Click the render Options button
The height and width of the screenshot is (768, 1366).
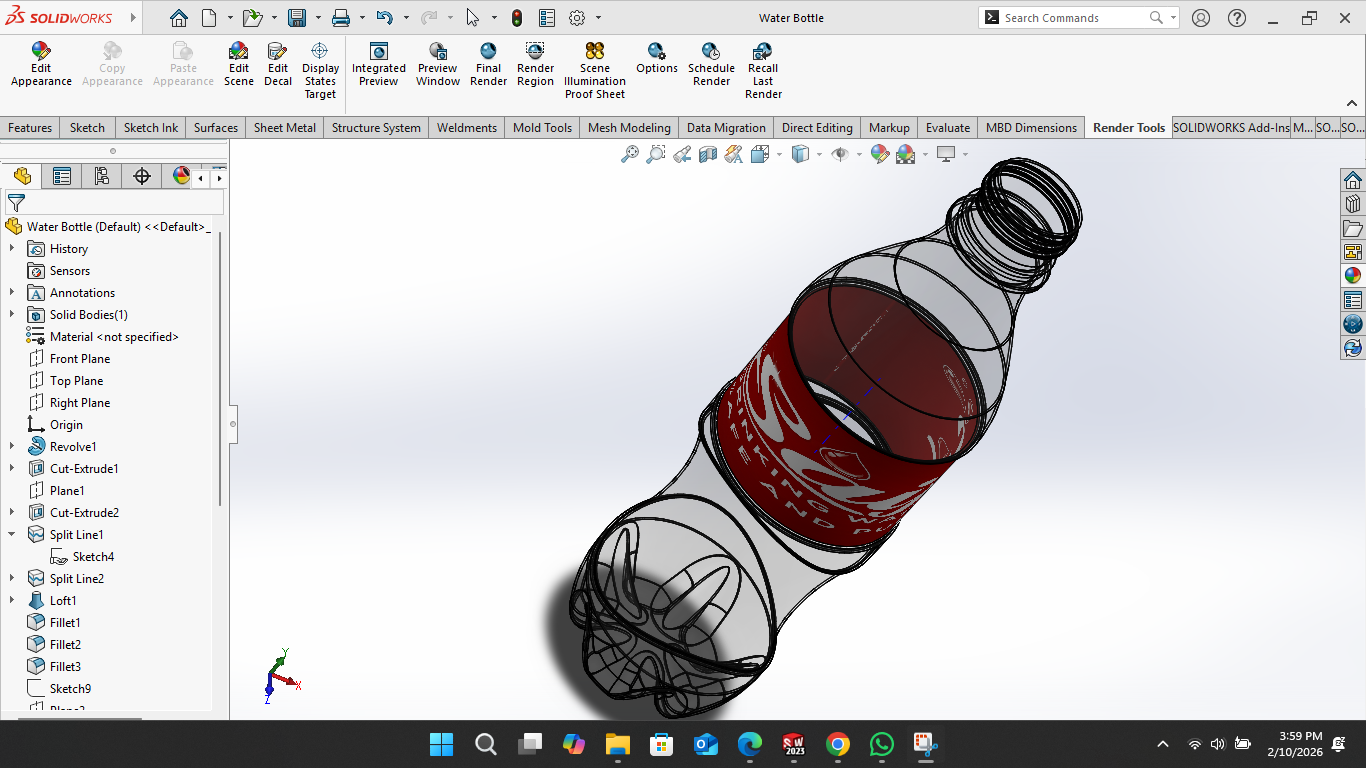pos(656,58)
